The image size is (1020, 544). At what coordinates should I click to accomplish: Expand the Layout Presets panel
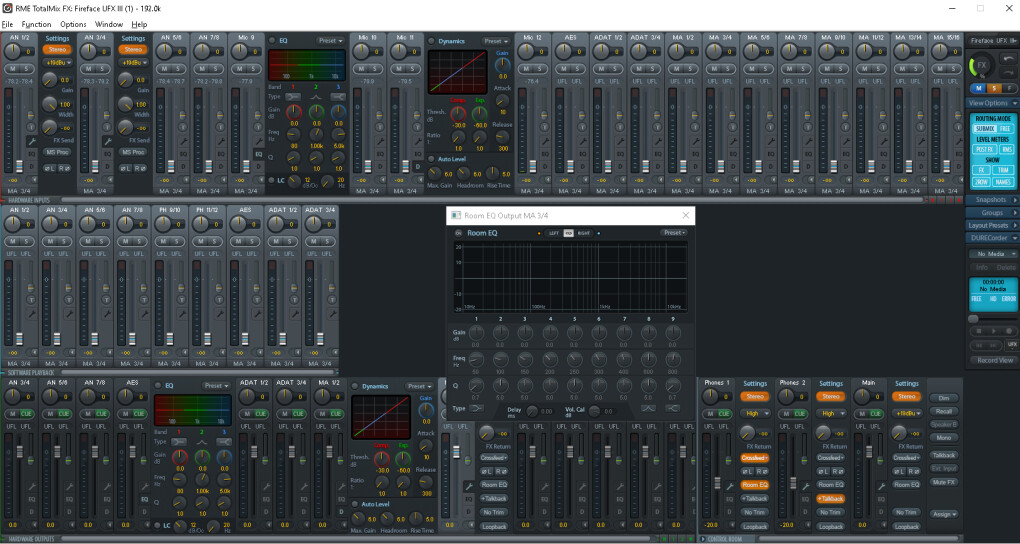coord(992,225)
